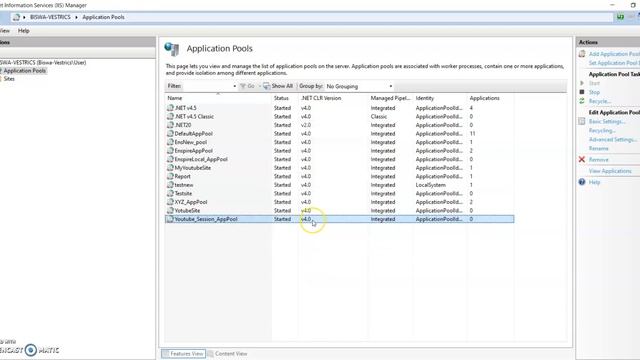This screenshot has width=640, height=360.
Task: Open the Go button dropdown arrow
Action: click(259, 86)
